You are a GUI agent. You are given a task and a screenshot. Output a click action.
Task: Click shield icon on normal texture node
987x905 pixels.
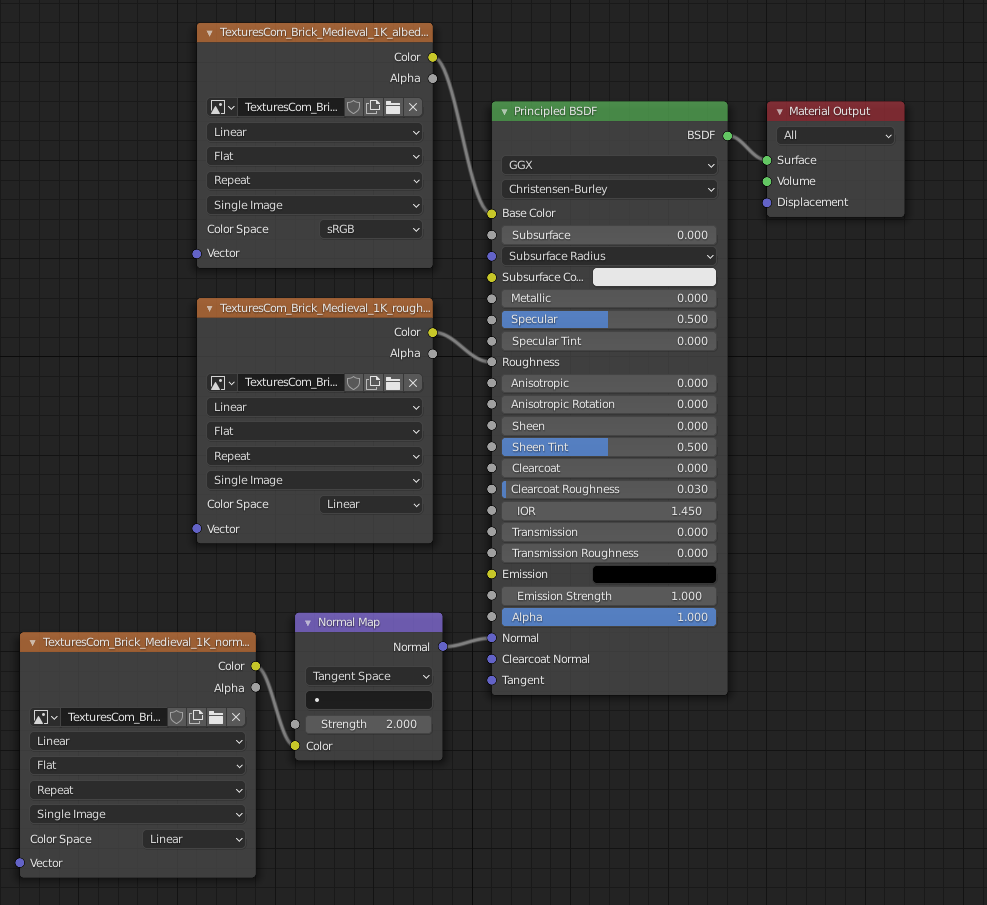click(177, 717)
